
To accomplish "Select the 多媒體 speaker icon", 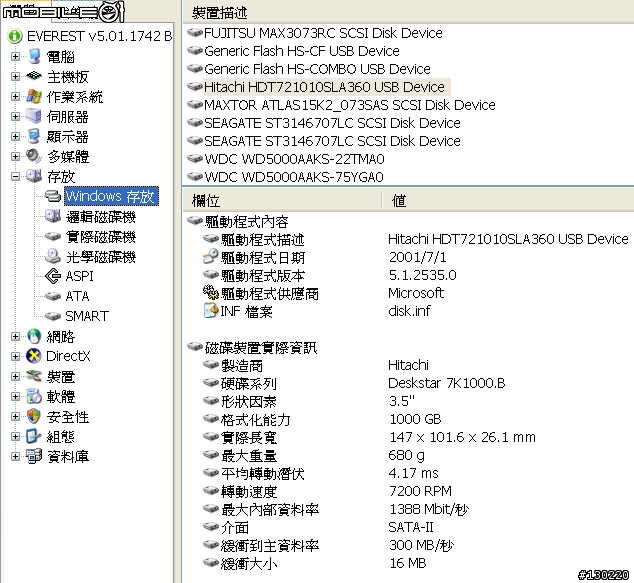I will point(34,156).
